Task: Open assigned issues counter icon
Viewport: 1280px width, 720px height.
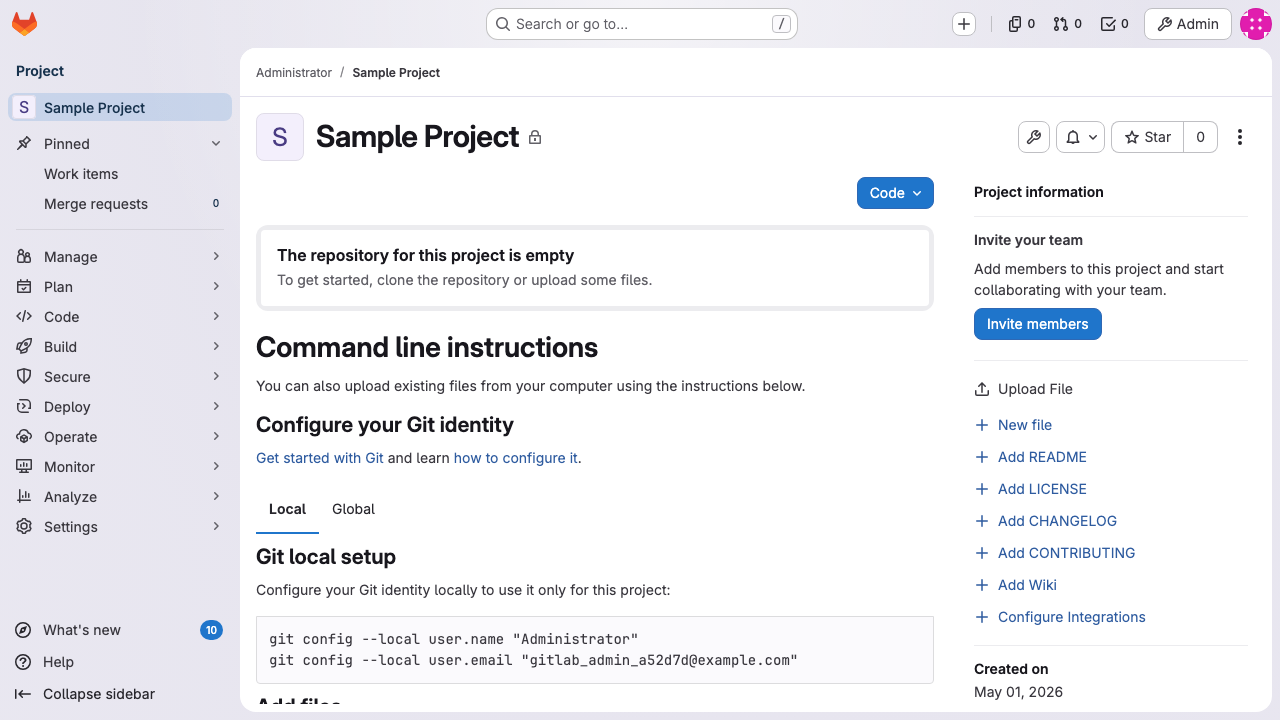Action: (1022, 24)
